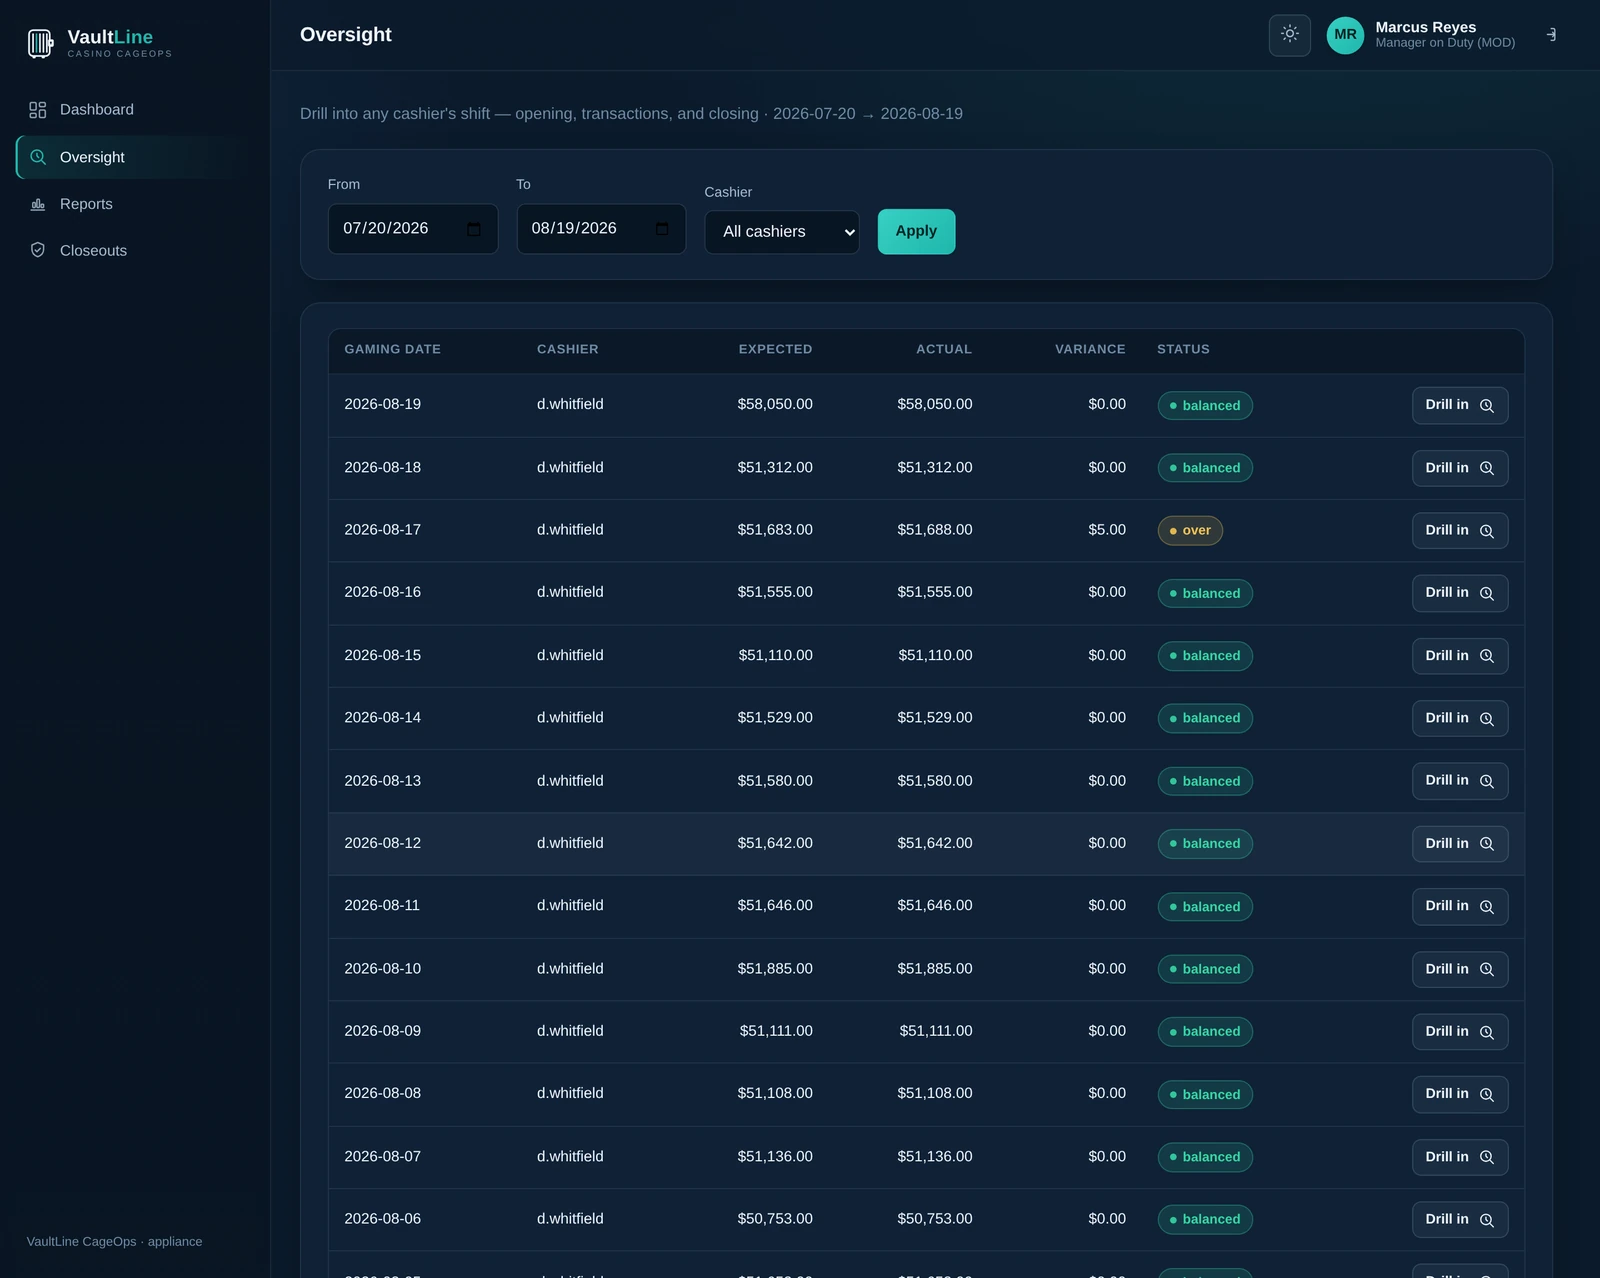Drill in to the 2026-08-08 shift
Image resolution: width=1600 pixels, height=1278 pixels.
(x=1460, y=1094)
